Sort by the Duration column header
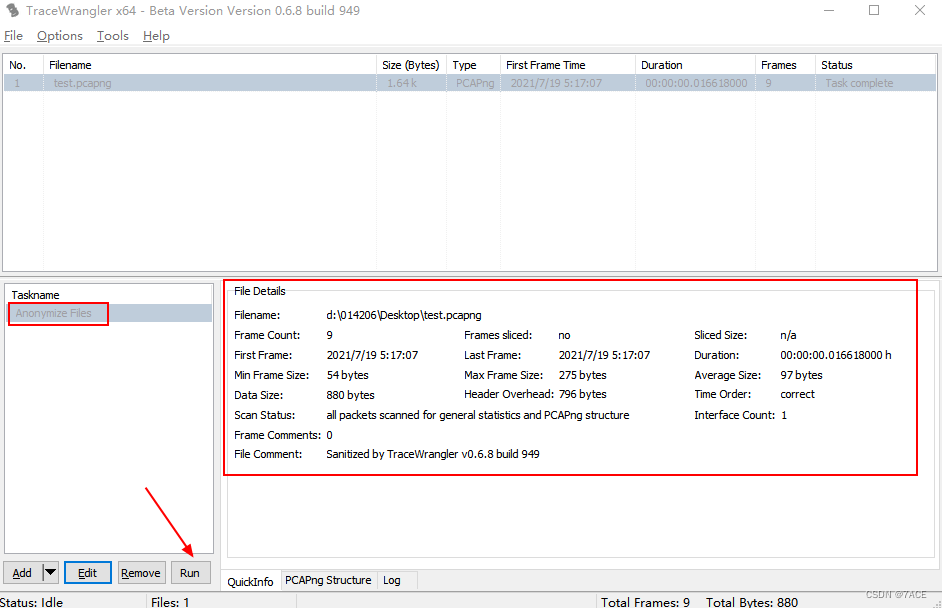942x608 pixels. (695, 65)
